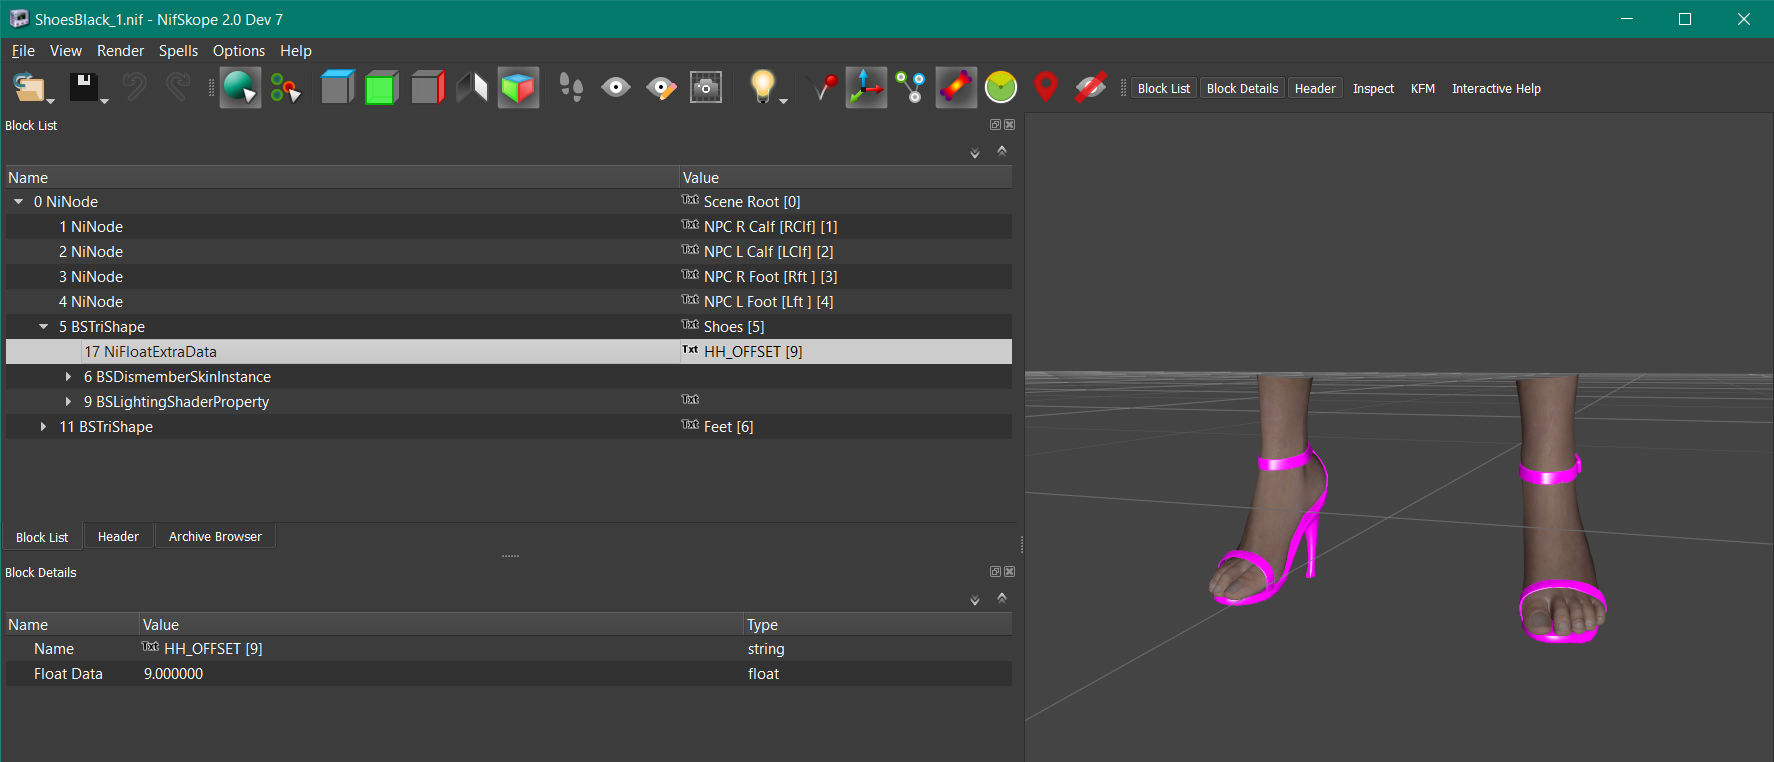The width and height of the screenshot is (1774, 762).
Task: Click the Block List toolbar button
Action: (1164, 89)
